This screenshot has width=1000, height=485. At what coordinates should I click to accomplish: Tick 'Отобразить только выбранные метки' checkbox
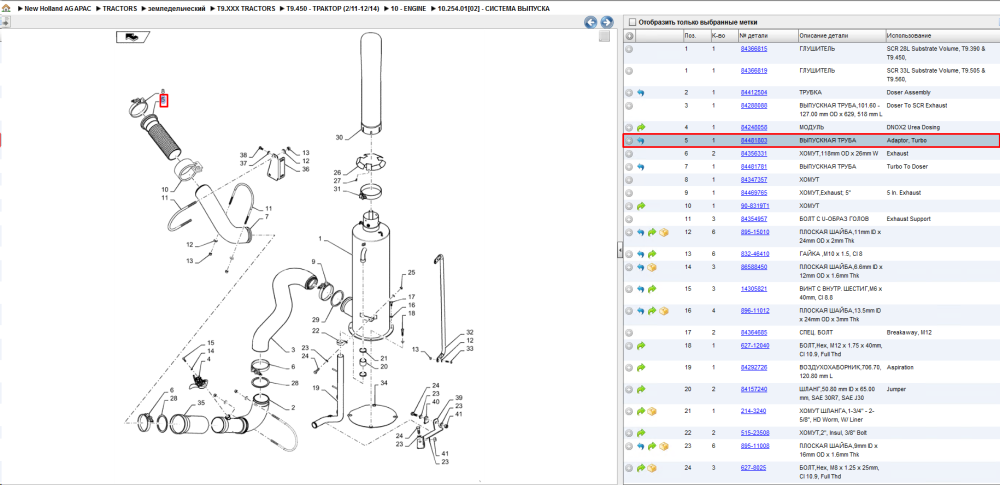coord(632,22)
